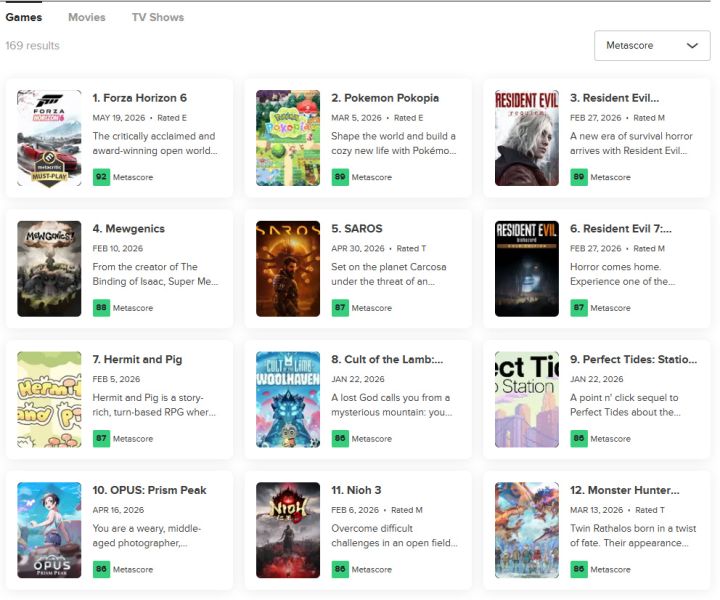Viewport: 720px width, 600px height.
Task: Click the 11. Nioh 3 title
Action: (356, 490)
